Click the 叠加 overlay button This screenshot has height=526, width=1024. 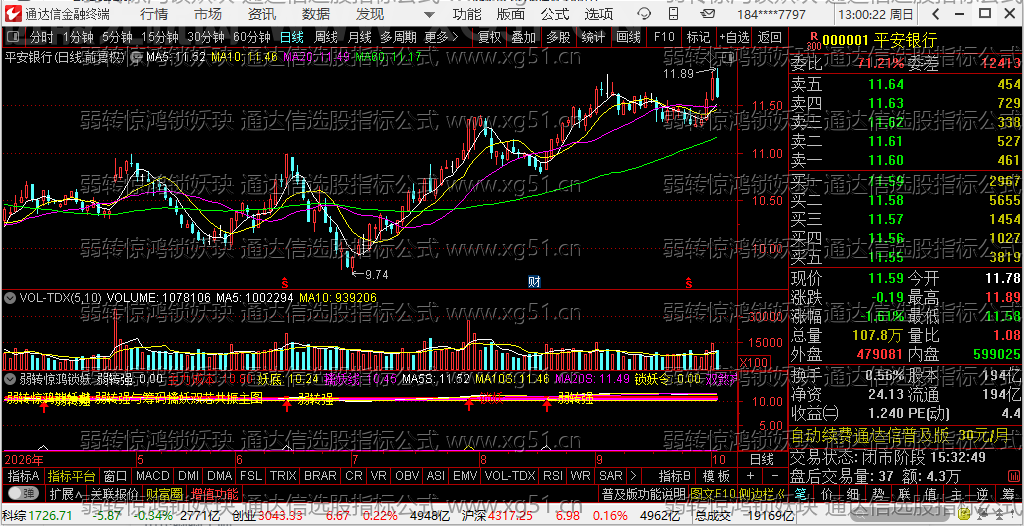click(x=524, y=37)
